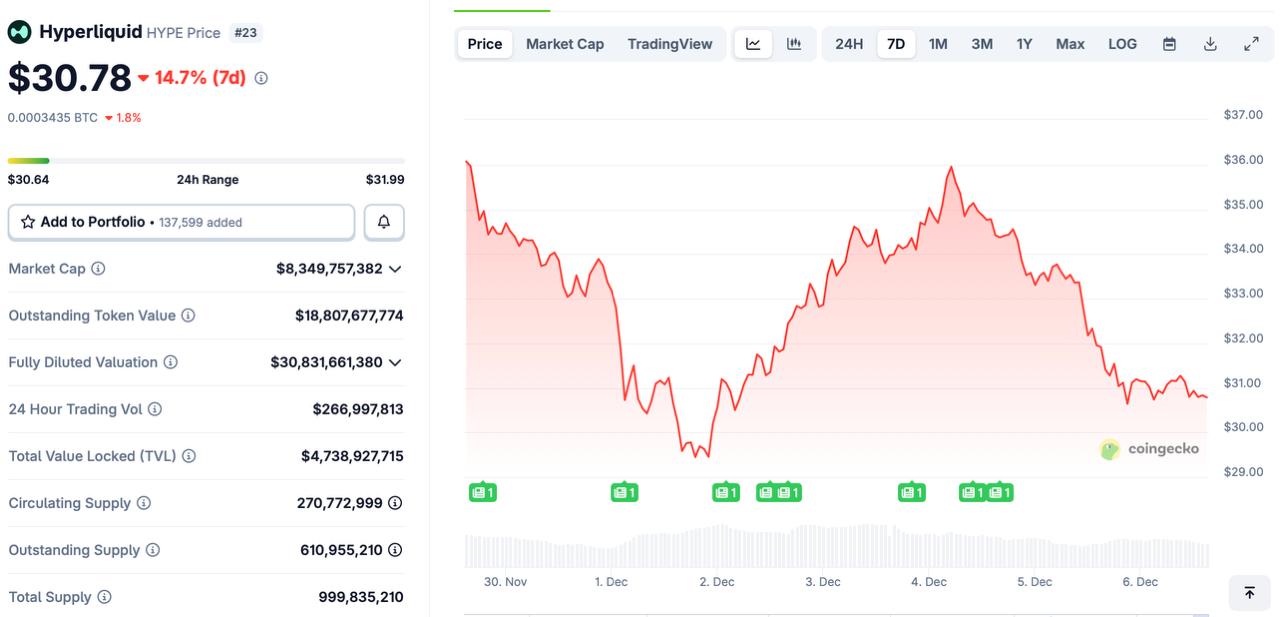Open the calendar date range picker
1280x617 pixels.
1169,44
